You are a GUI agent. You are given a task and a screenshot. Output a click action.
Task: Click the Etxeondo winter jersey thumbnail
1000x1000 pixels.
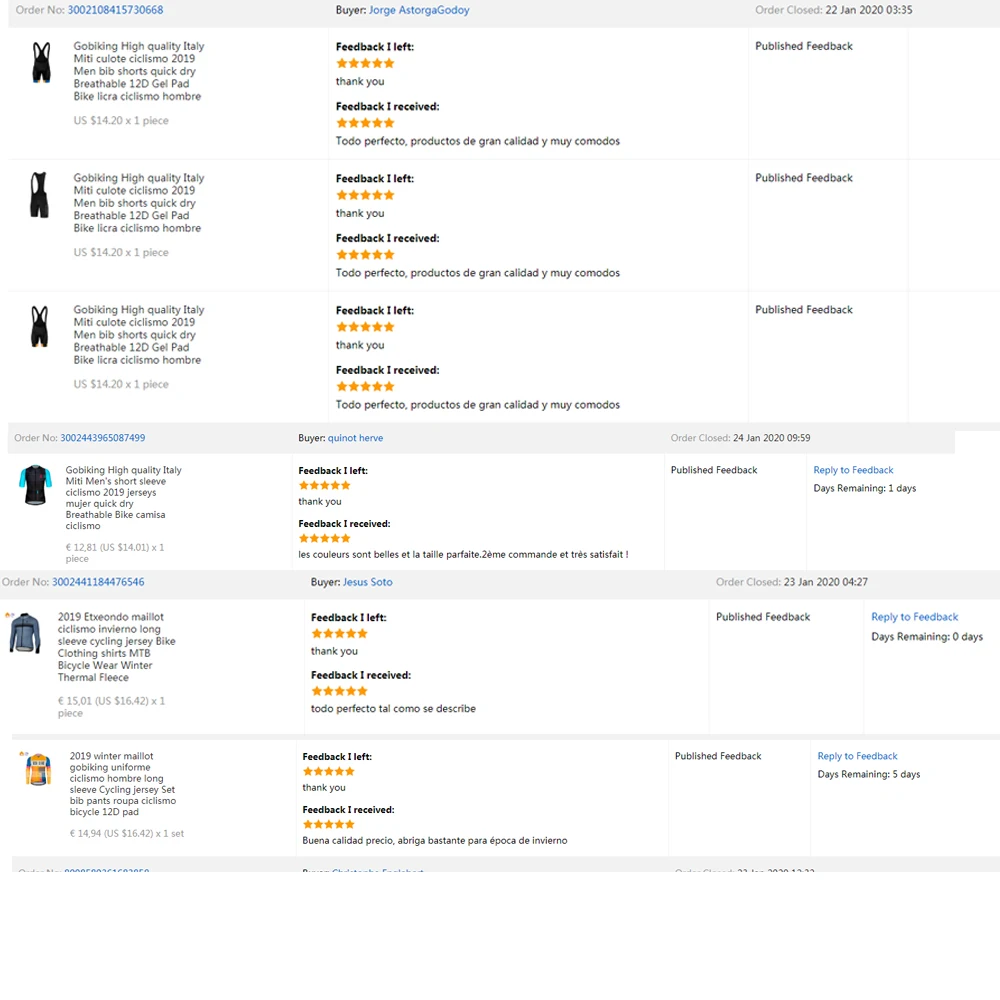pos(25,634)
